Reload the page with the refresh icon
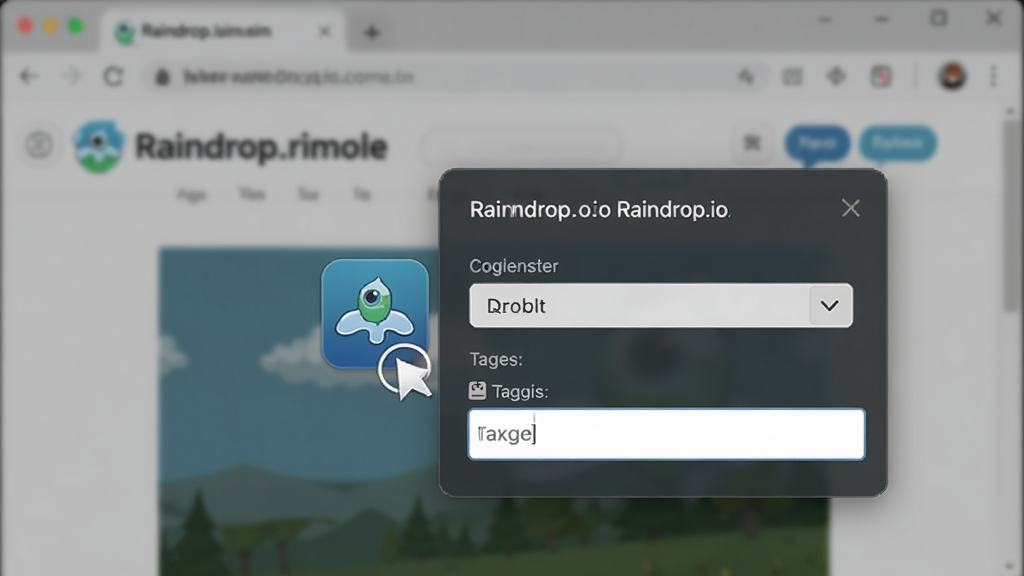This screenshot has width=1024, height=576. tap(114, 76)
